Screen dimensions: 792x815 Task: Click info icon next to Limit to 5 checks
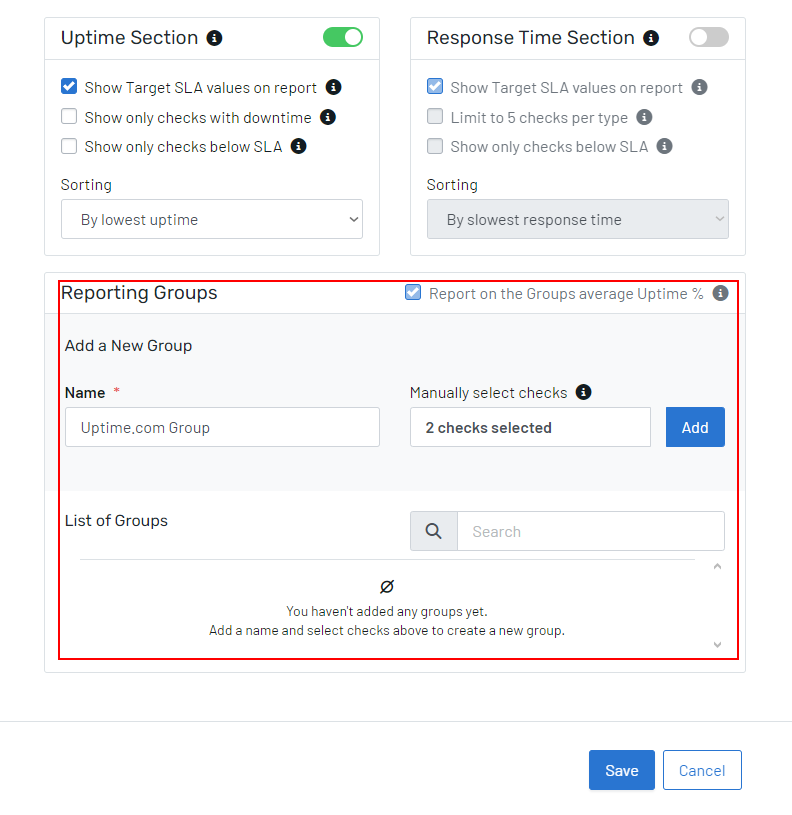(x=644, y=116)
